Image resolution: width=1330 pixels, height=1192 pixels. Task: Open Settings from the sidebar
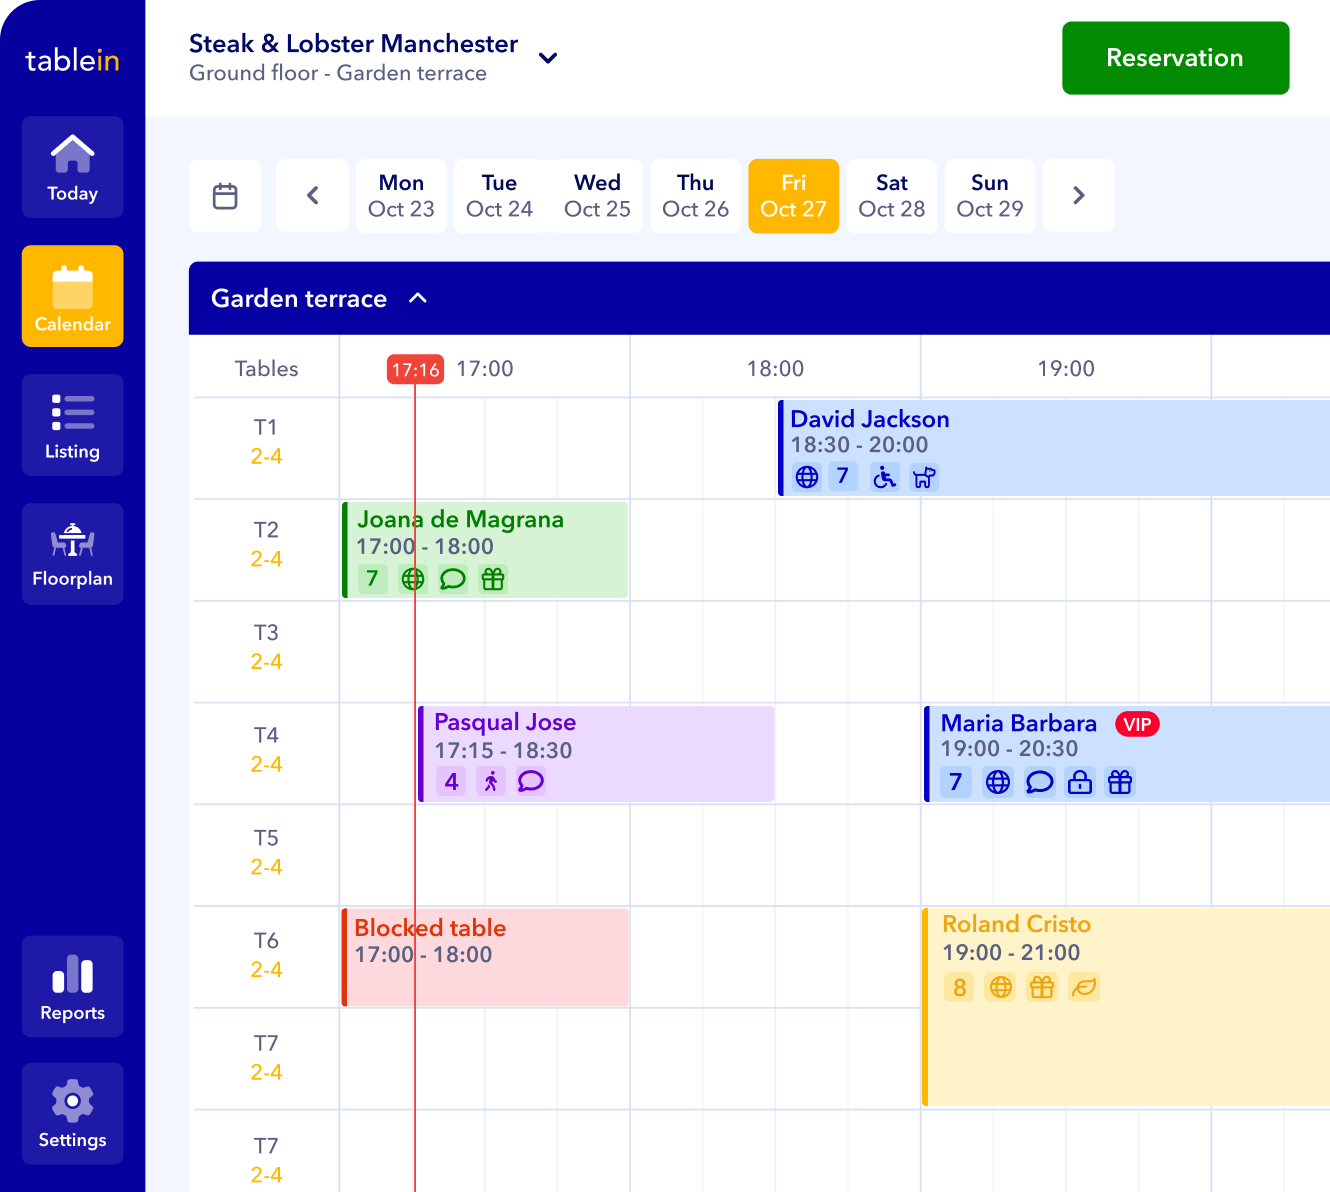[72, 1113]
